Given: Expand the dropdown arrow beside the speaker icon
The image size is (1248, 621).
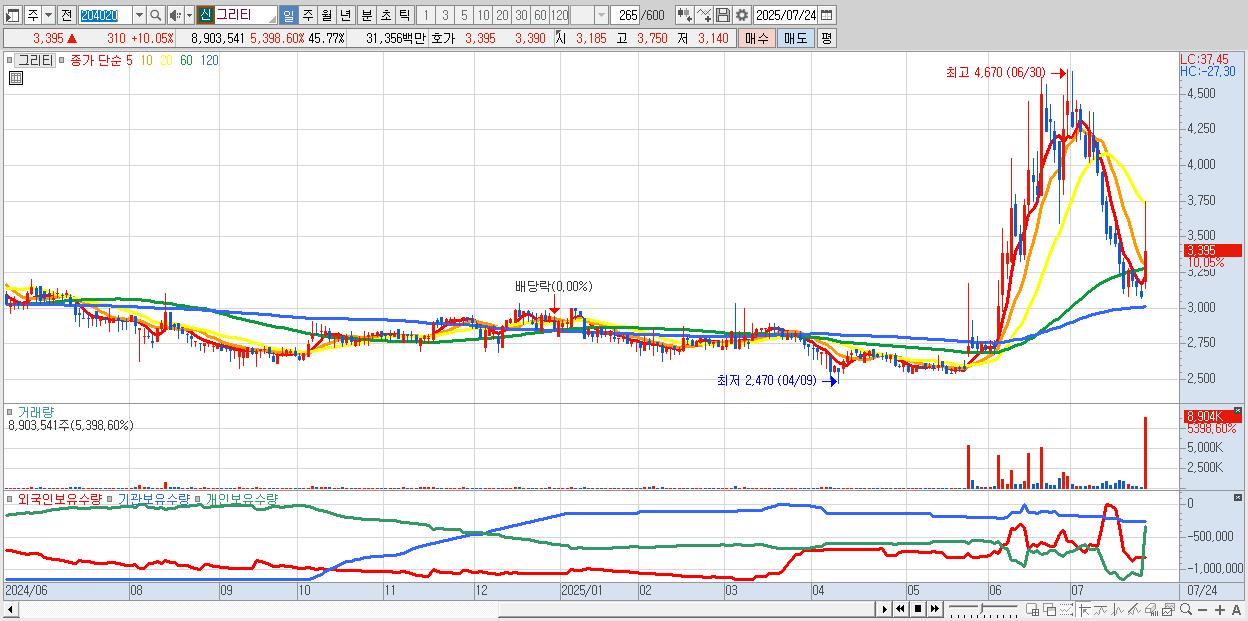Looking at the screenshot, I should pos(189,15).
